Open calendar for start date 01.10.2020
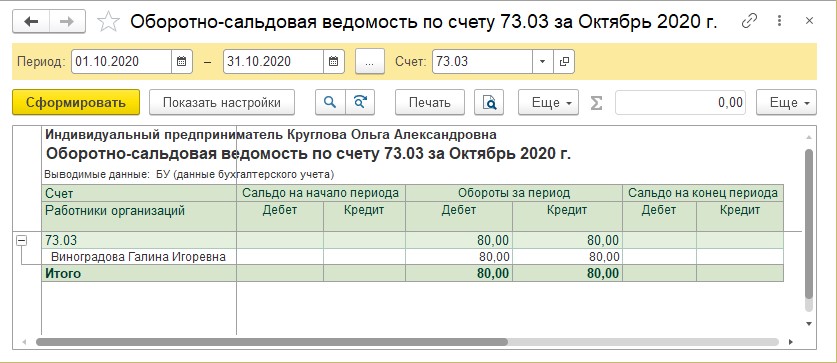The width and height of the screenshot is (837, 363). pyautogui.click(x=181, y=61)
